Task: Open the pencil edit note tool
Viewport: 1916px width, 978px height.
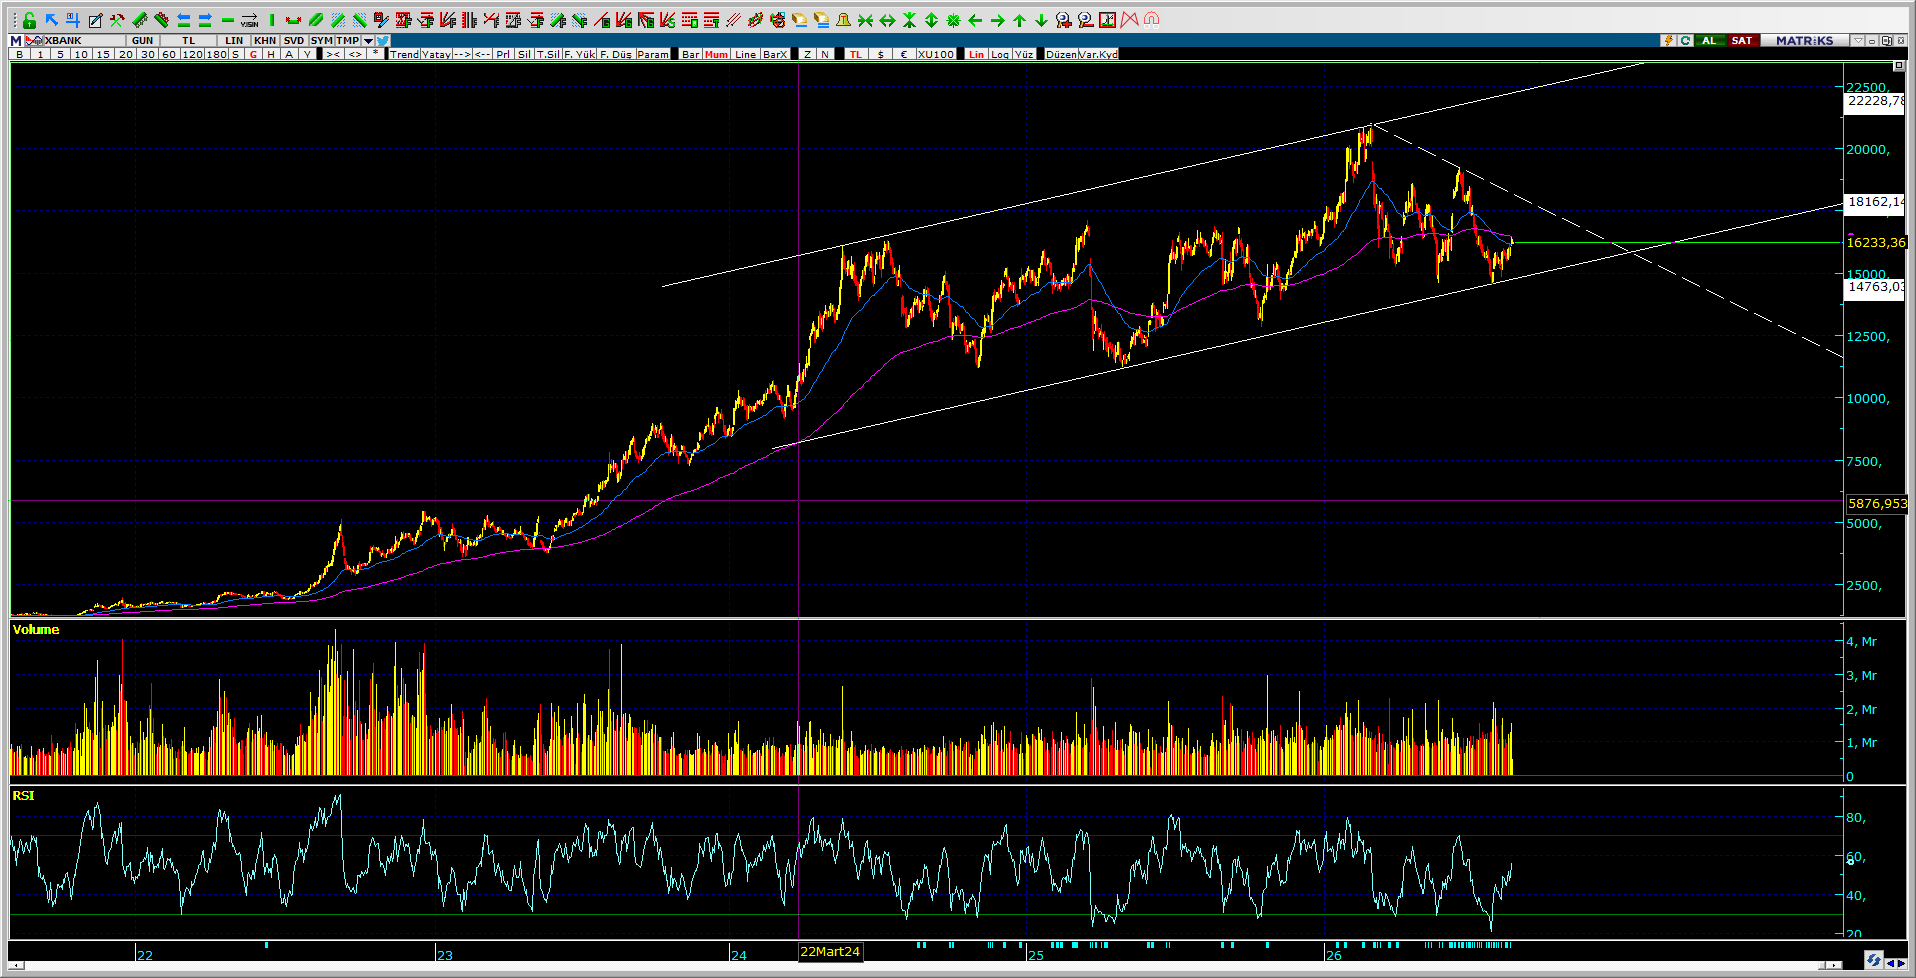Action: (95, 20)
